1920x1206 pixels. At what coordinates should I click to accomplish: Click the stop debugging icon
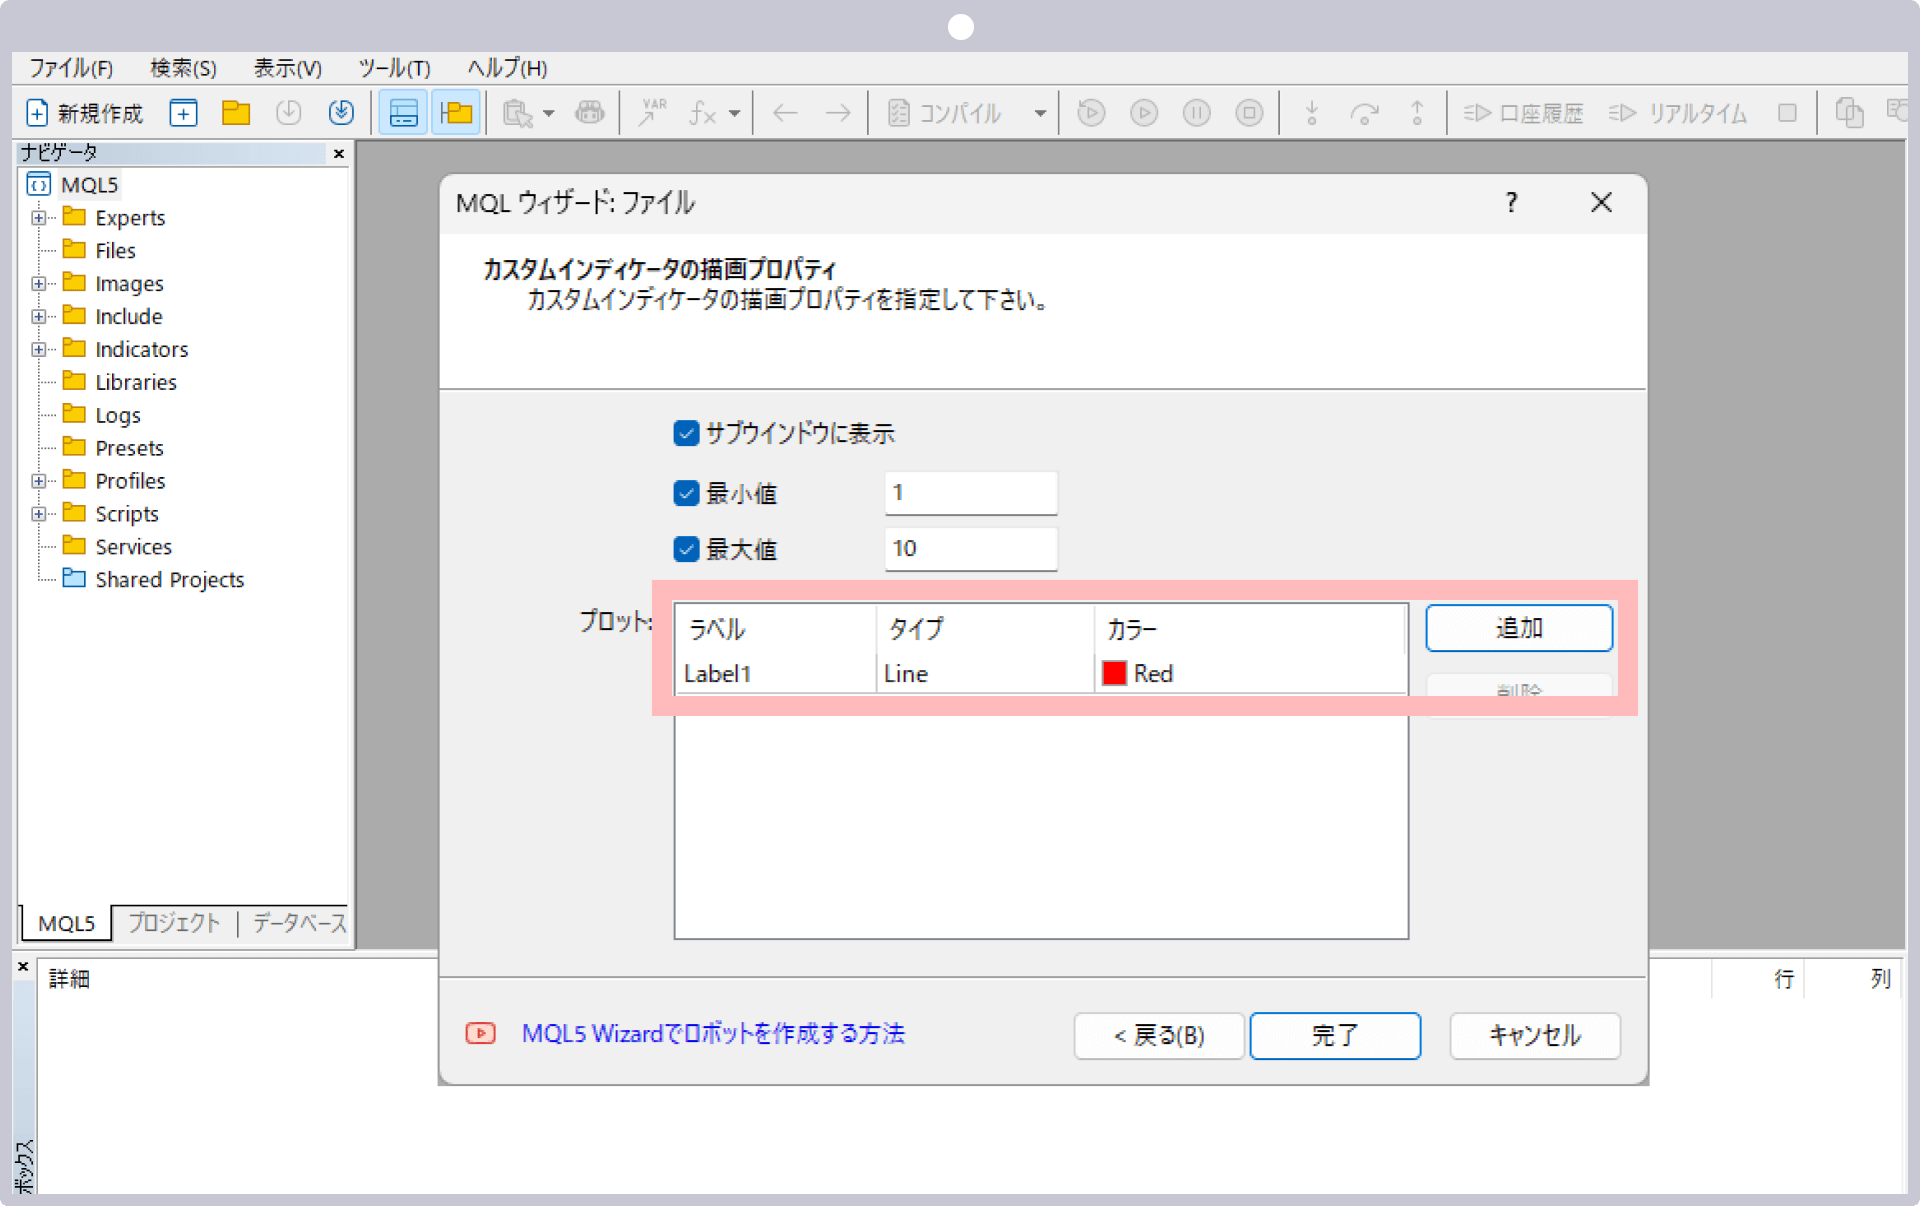(x=1249, y=113)
